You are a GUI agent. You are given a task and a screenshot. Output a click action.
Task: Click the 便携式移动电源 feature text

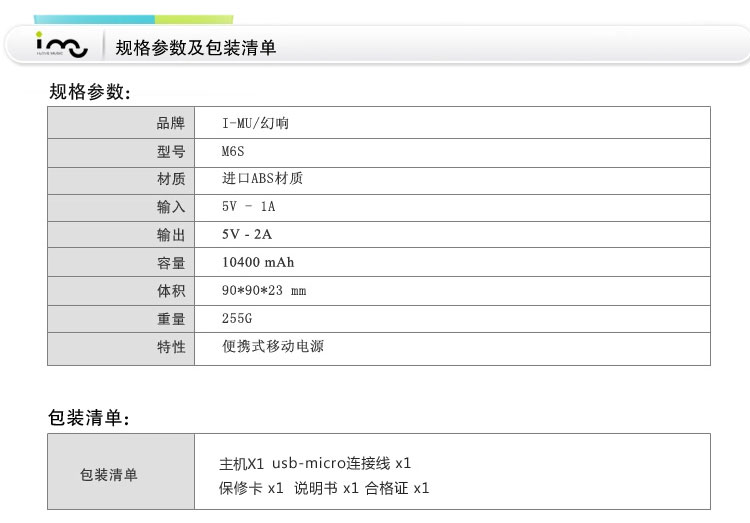pyautogui.click(x=273, y=347)
